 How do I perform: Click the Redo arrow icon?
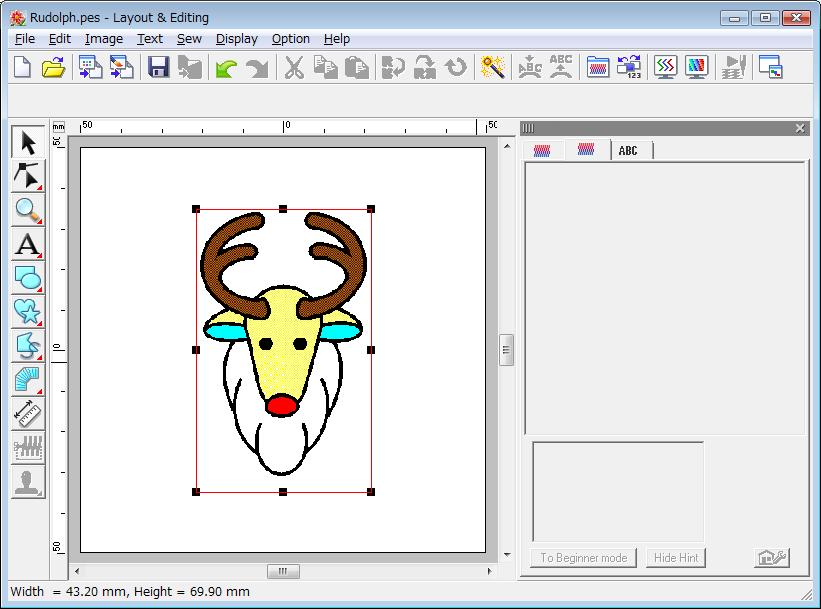(257, 68)
